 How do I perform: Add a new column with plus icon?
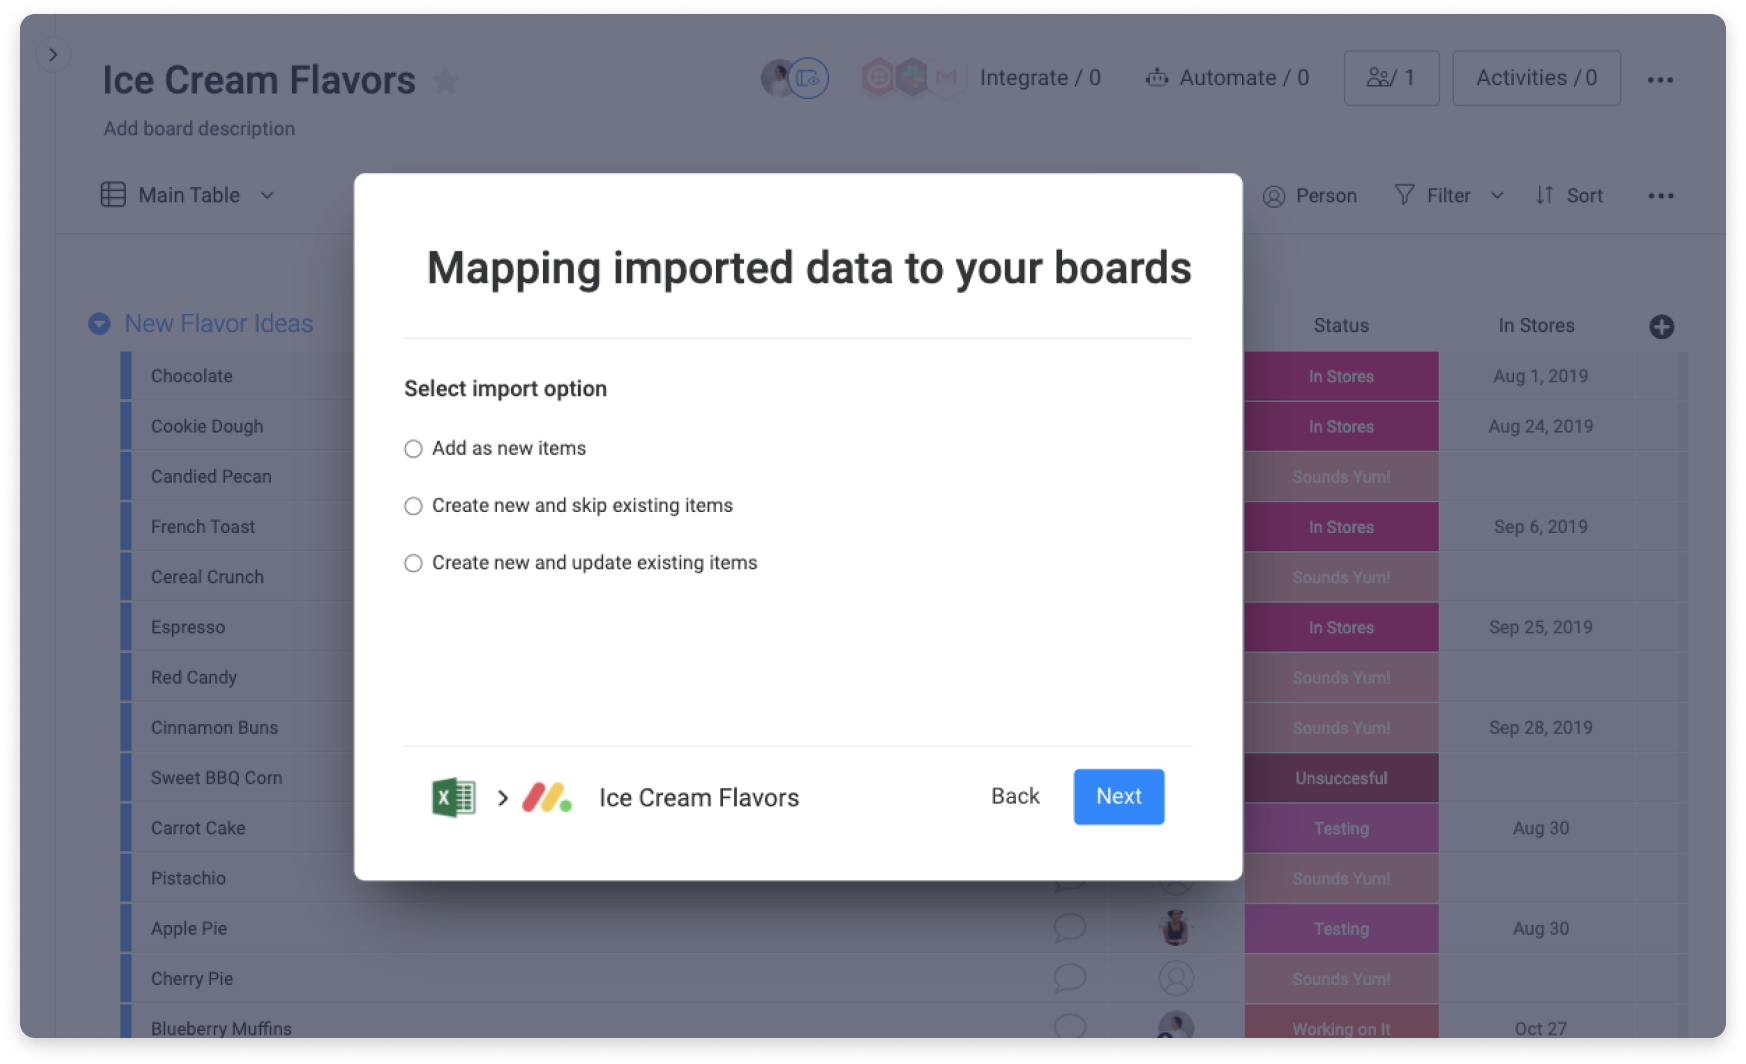pos(1661,327)
